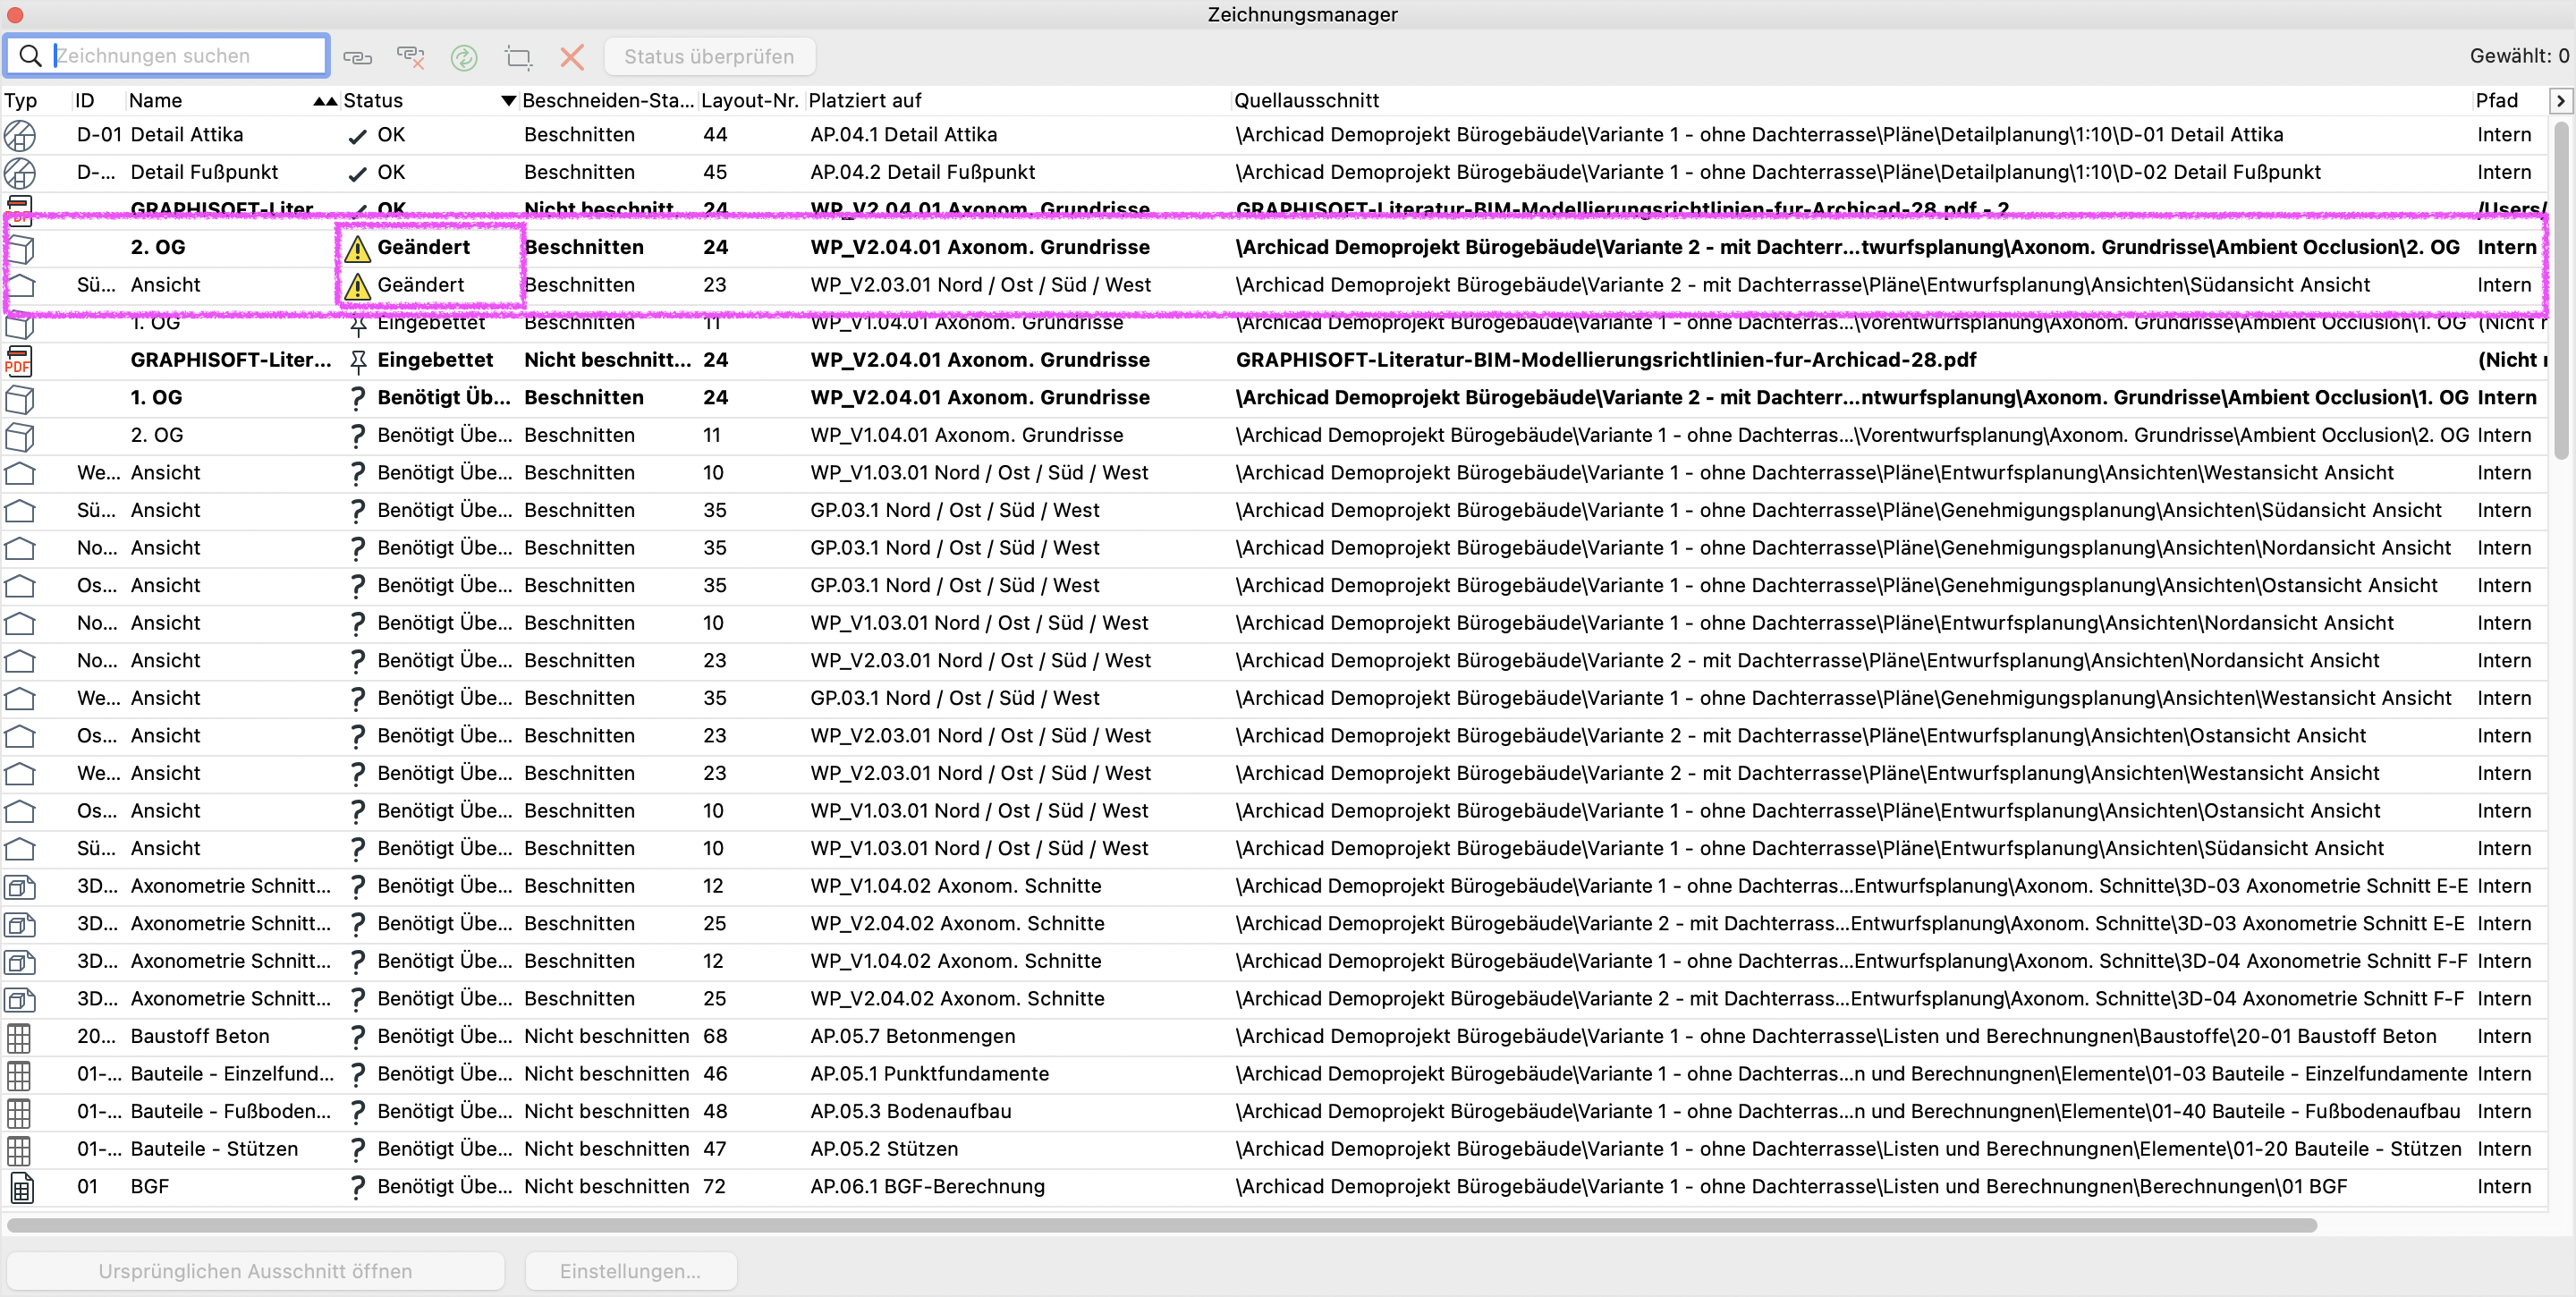Click the detail type icon of D-01 Detail Attika
The height and width of the screenshot is (1297, 2576).
[x=20, y=135]
